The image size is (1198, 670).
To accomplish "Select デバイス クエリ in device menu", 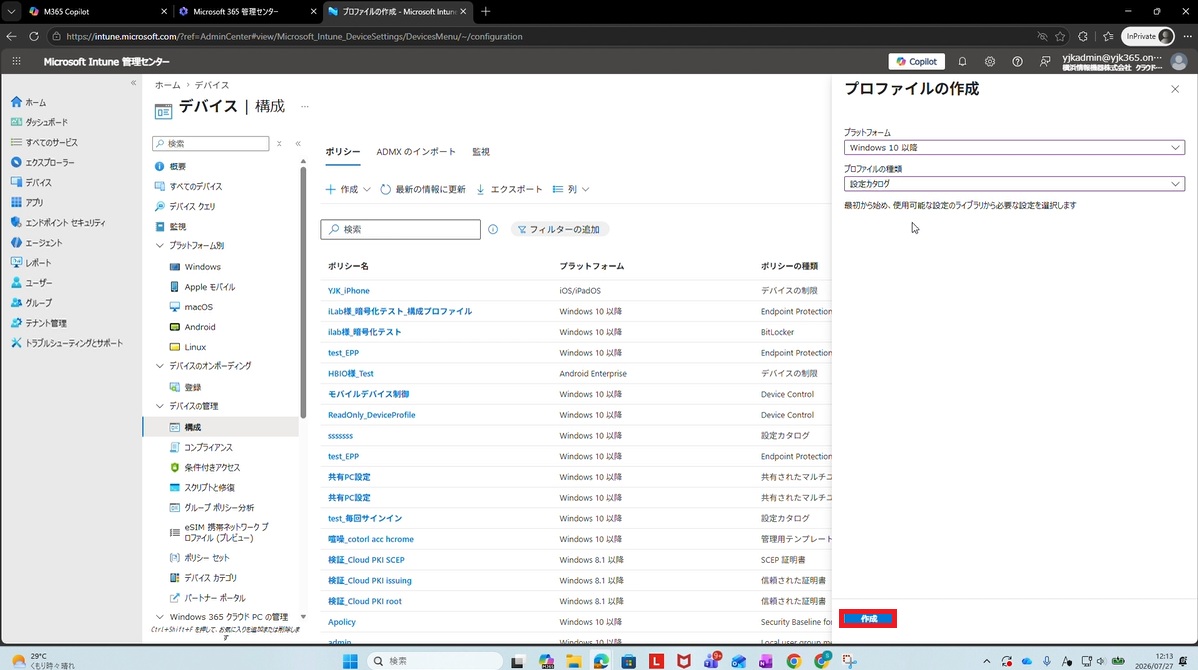I will coord(185,206).
